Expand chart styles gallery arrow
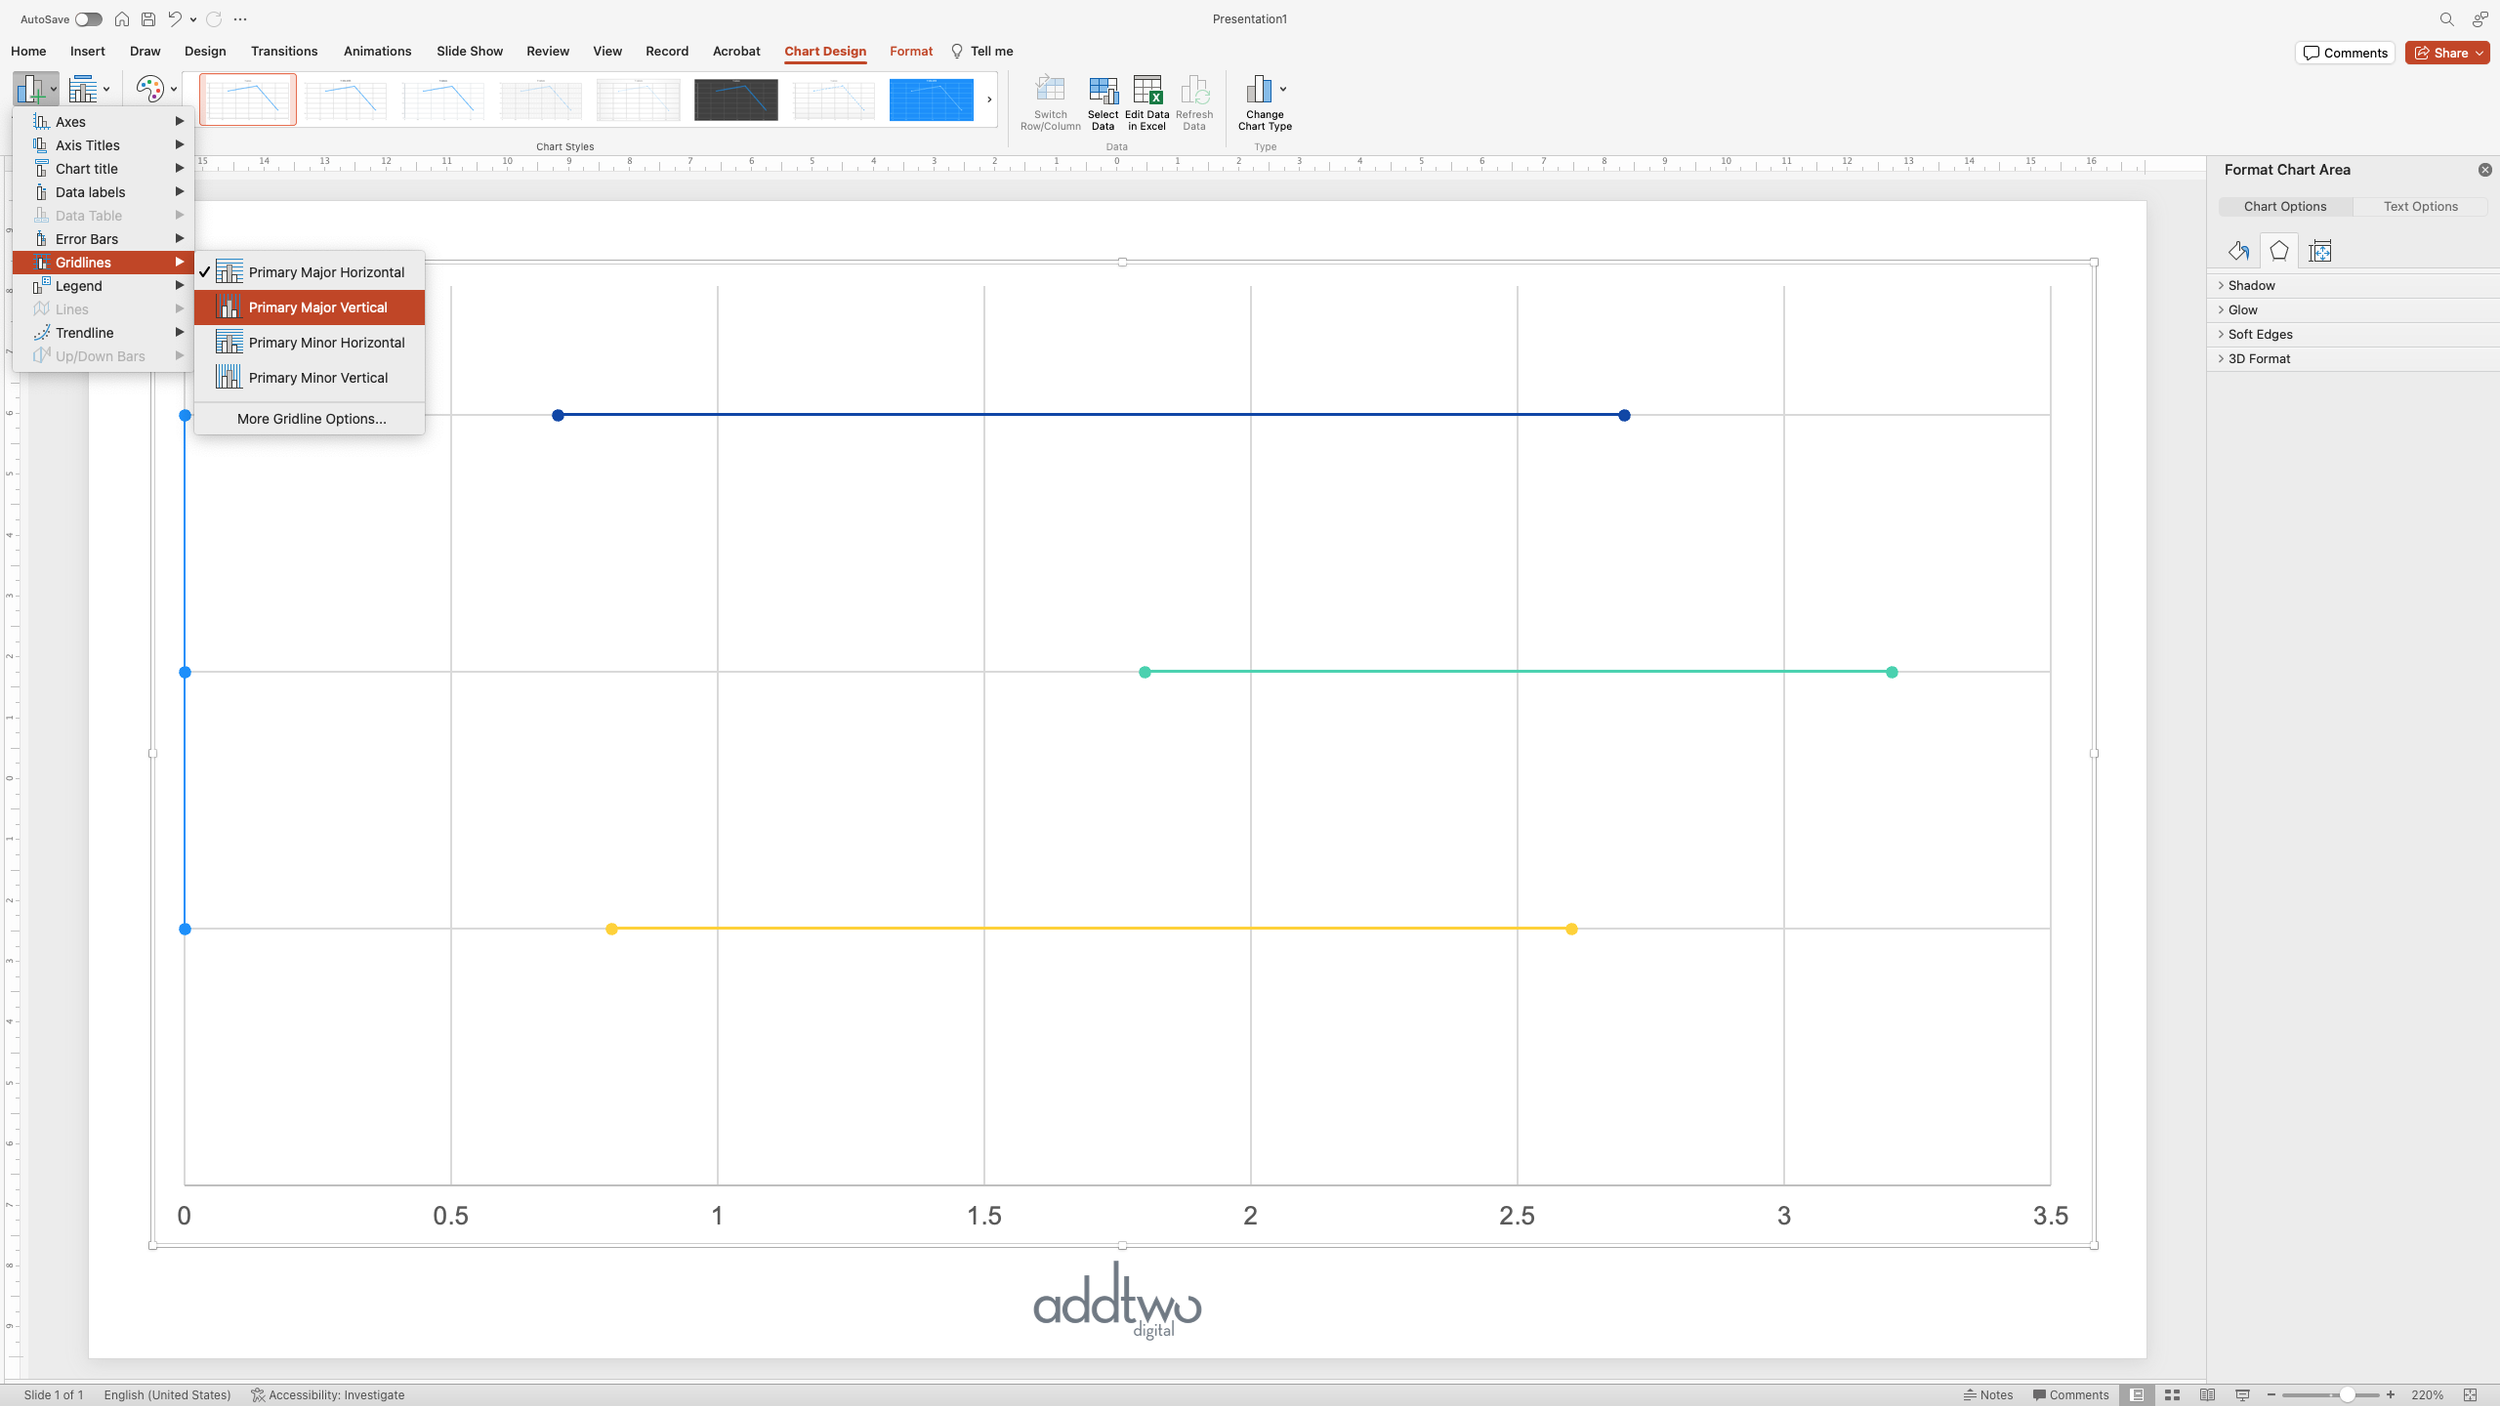Screen dimensions: 2500x1406 point(989,100)
